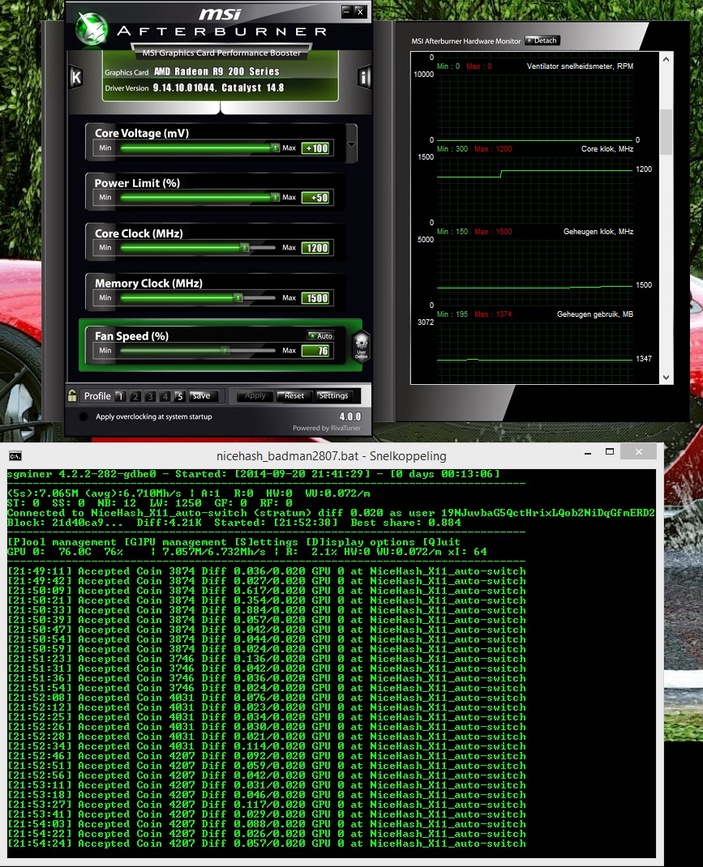Open Kombustor via the K button
The width and height of the screenshot is (703, 867).
(x=76, y=77)
